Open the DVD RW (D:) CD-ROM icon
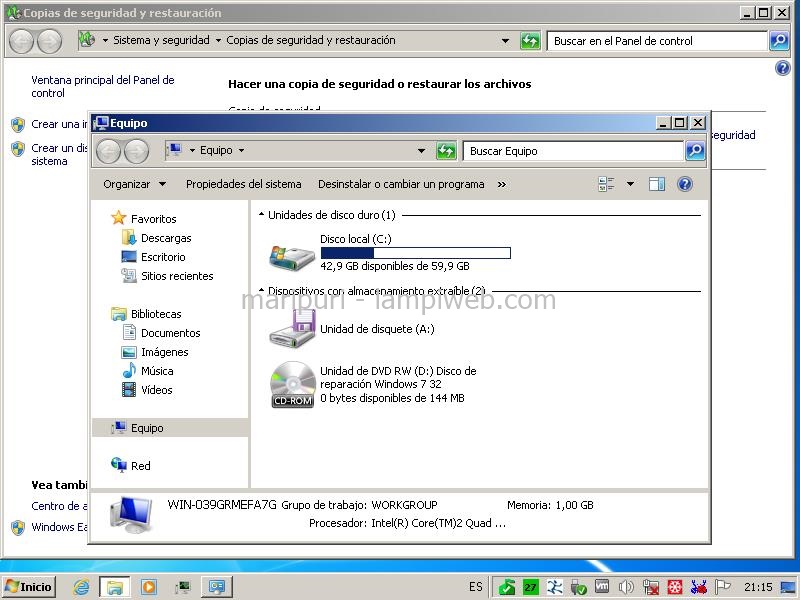The image size is (800, 600). point(293,385)
